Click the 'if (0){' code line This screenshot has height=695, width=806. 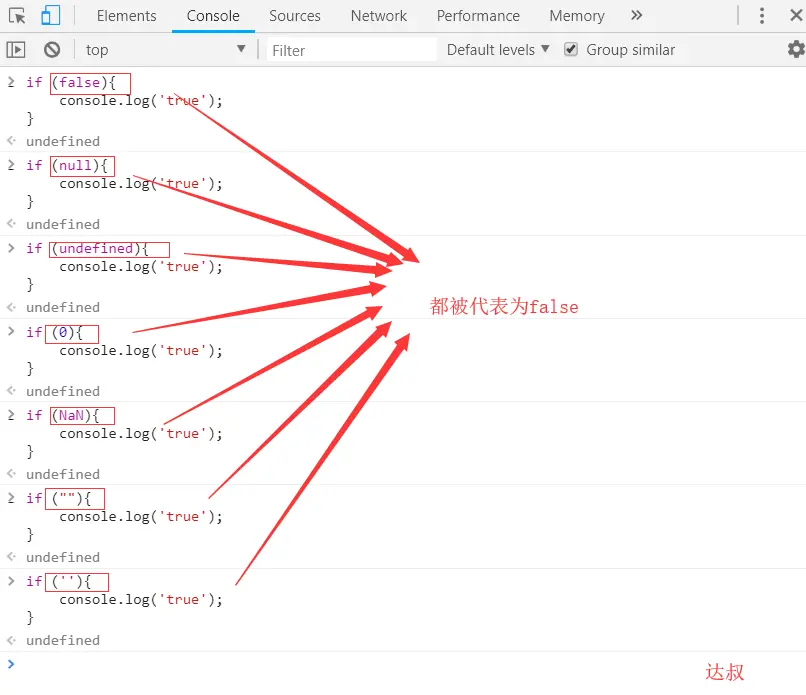pyautogui.click(x=54, y=333)
